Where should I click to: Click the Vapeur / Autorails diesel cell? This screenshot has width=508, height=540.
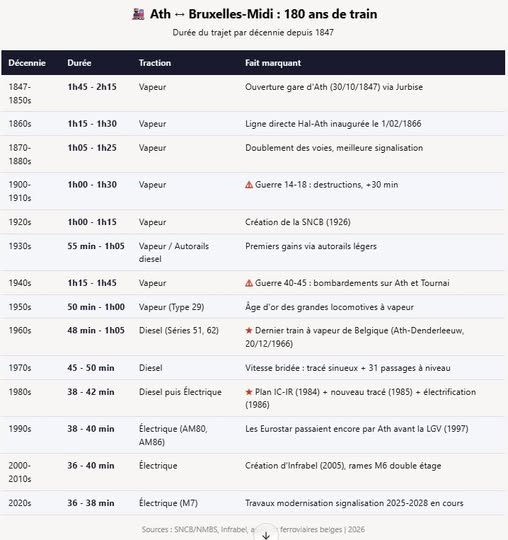(x=174, y=252)
